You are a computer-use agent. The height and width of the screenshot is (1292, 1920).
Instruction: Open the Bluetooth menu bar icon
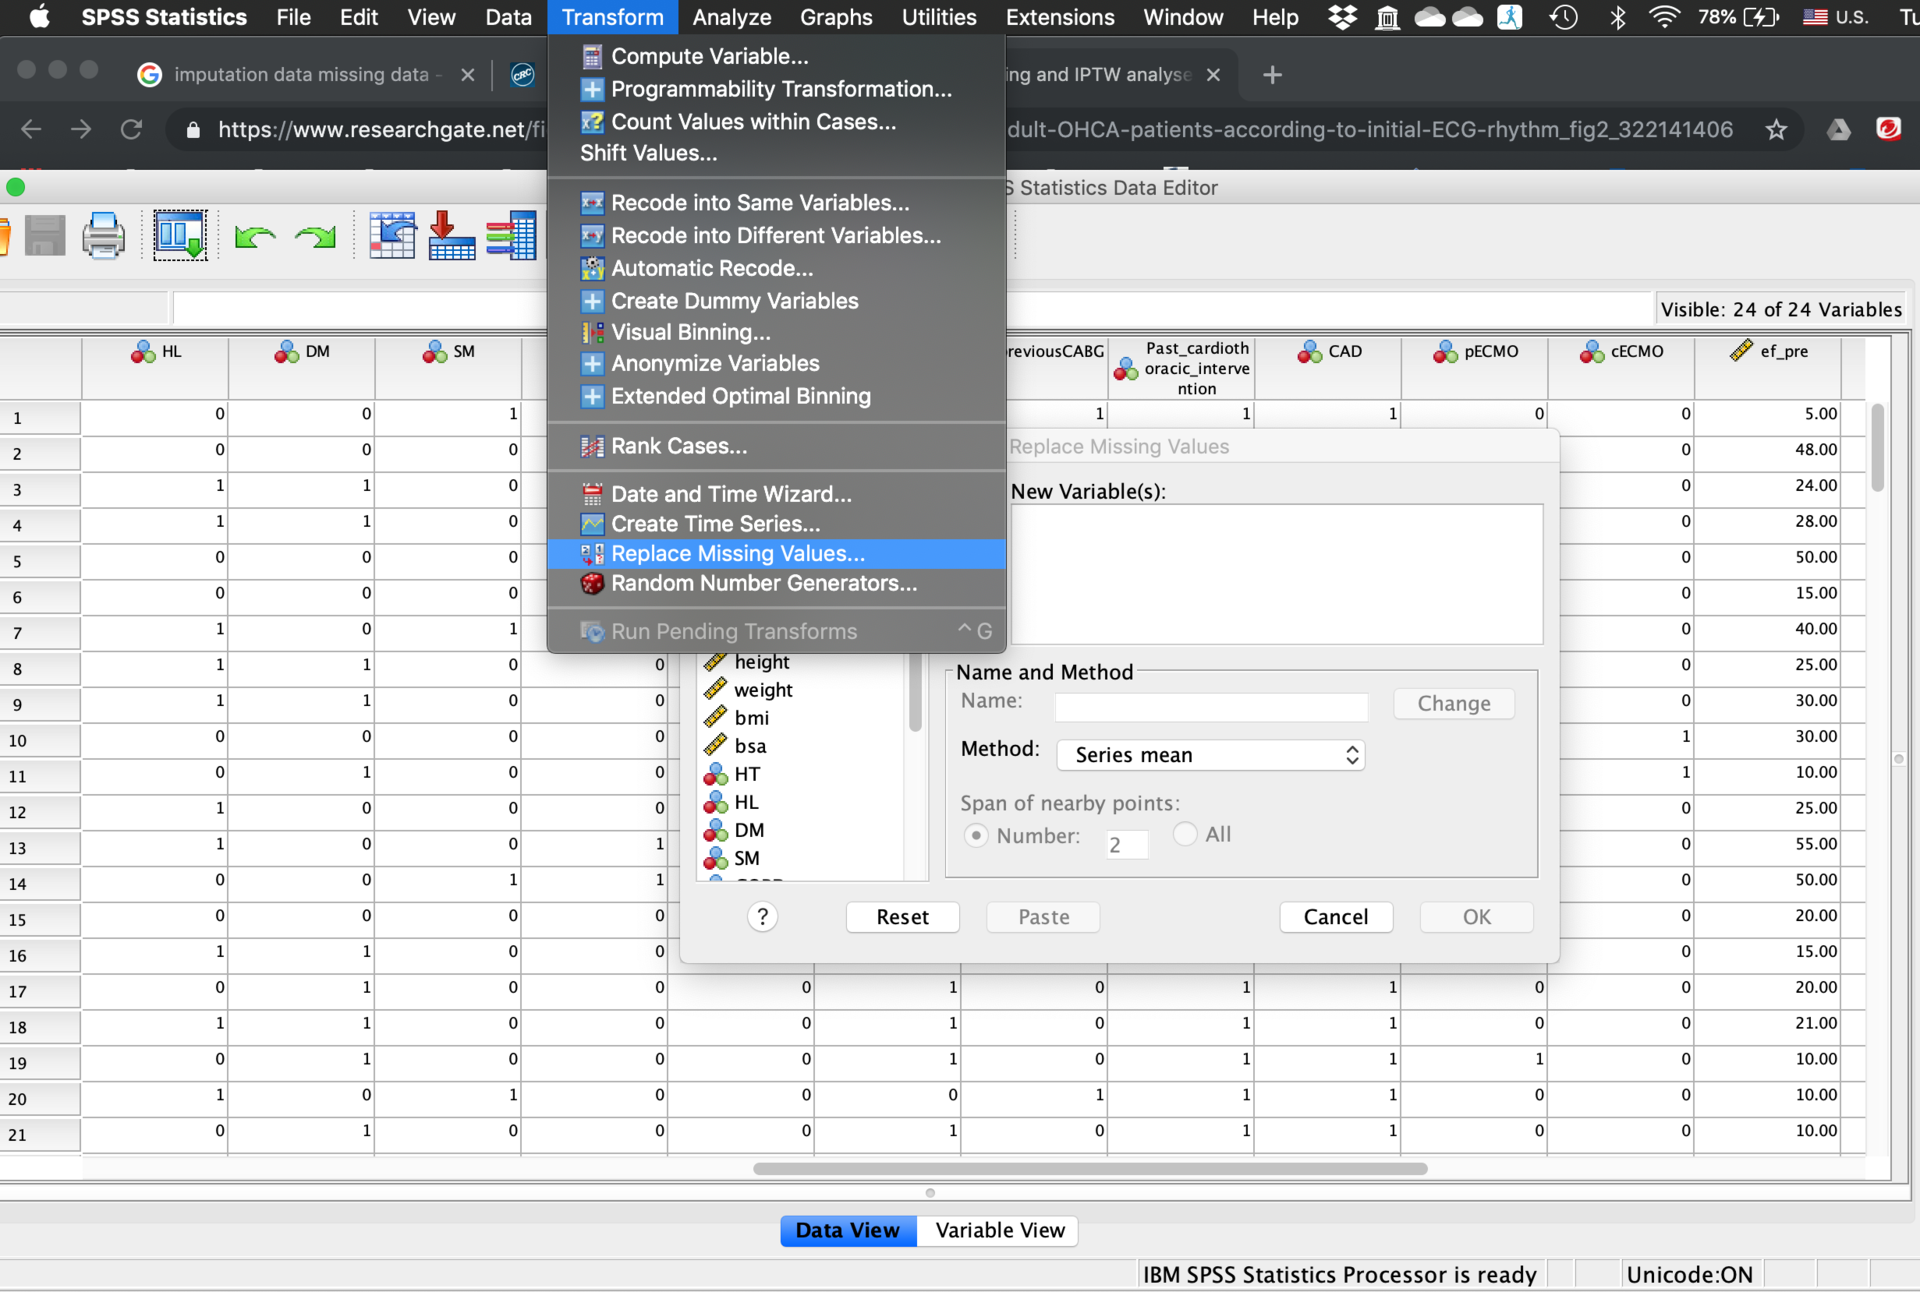click(x=1617, y=17)
